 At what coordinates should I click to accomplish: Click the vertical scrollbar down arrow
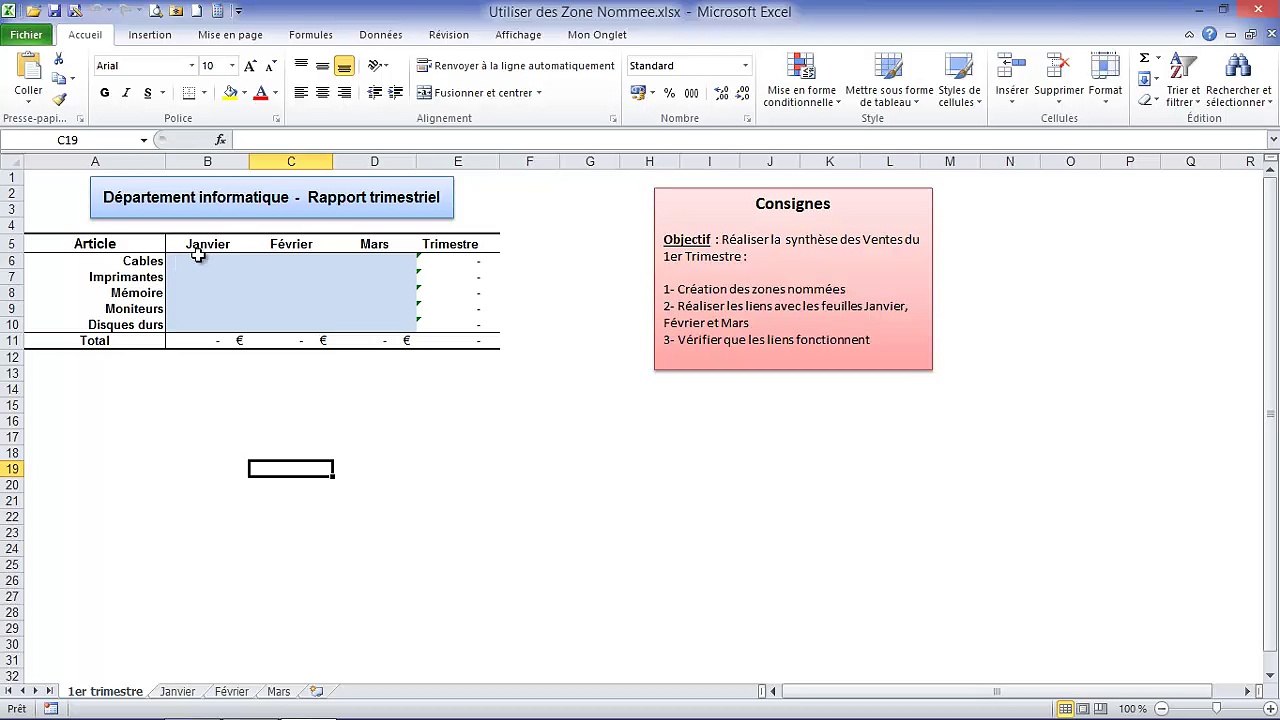pos(1271,676)
